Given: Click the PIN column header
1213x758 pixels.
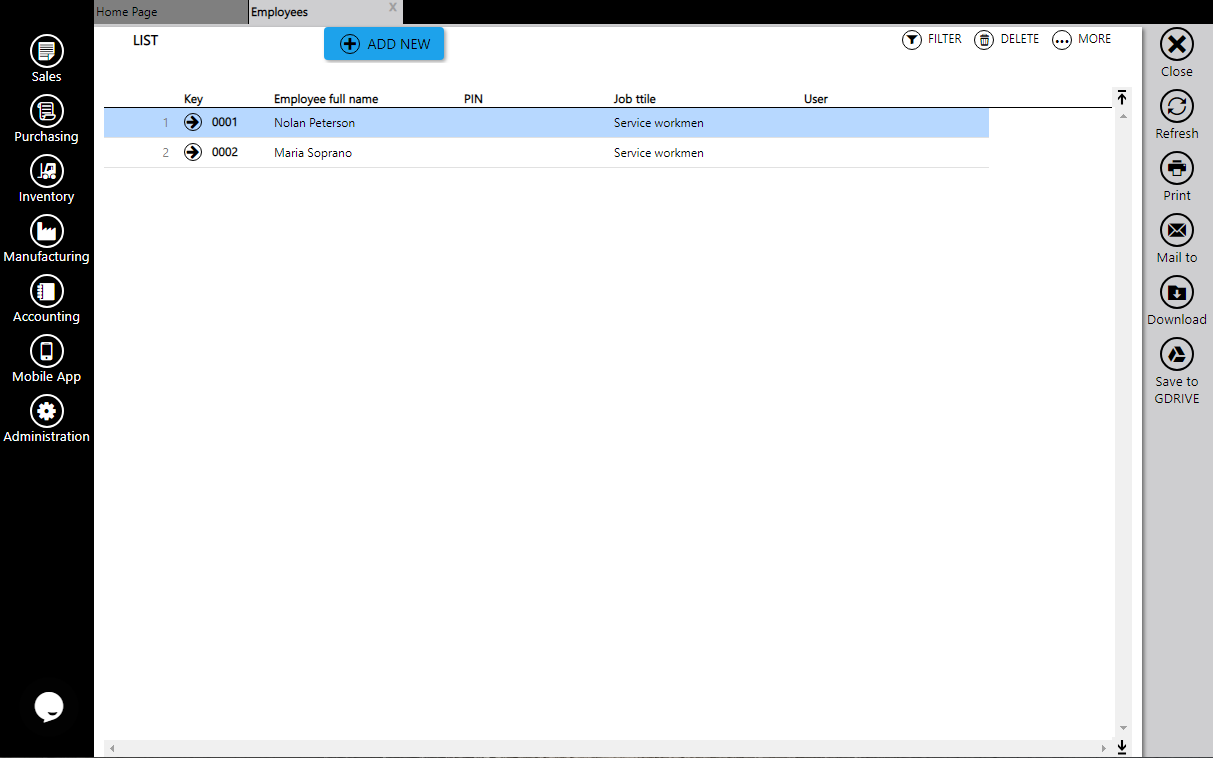Looking at the screenshot, I should tap(473, 99).
